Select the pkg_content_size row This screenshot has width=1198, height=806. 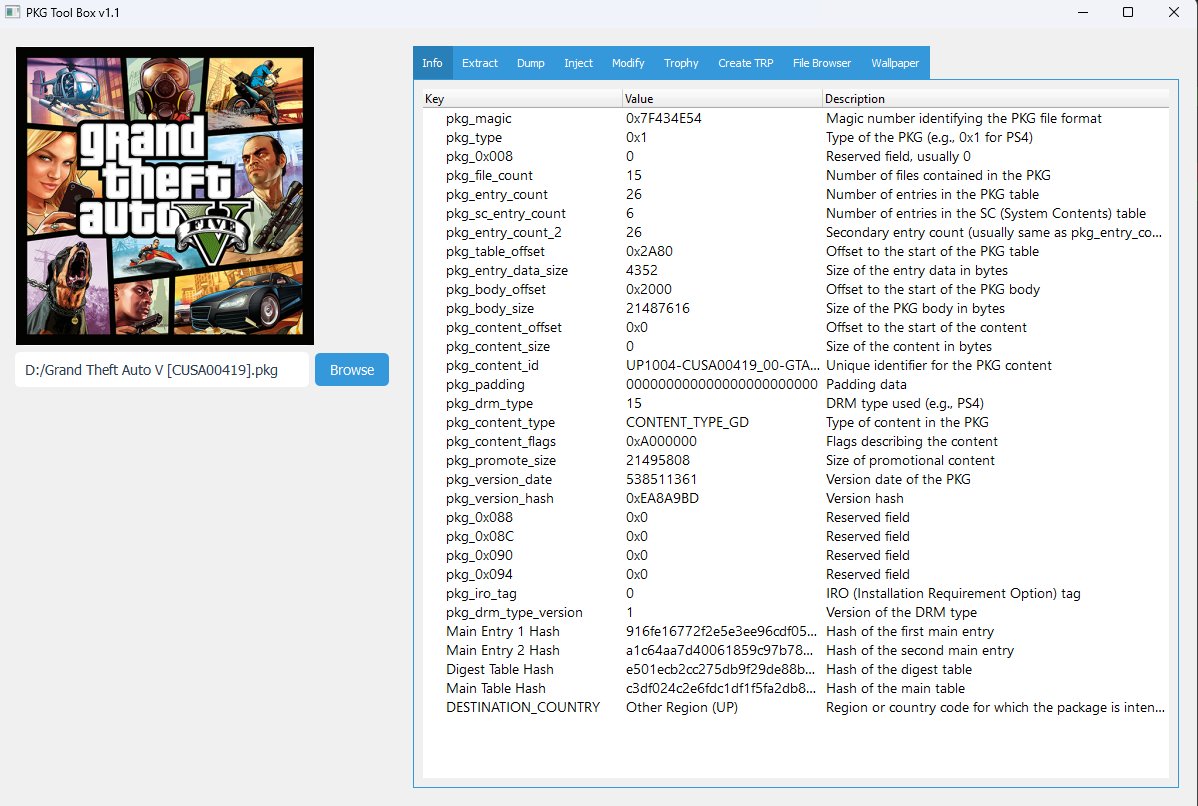tap(795, 347)
